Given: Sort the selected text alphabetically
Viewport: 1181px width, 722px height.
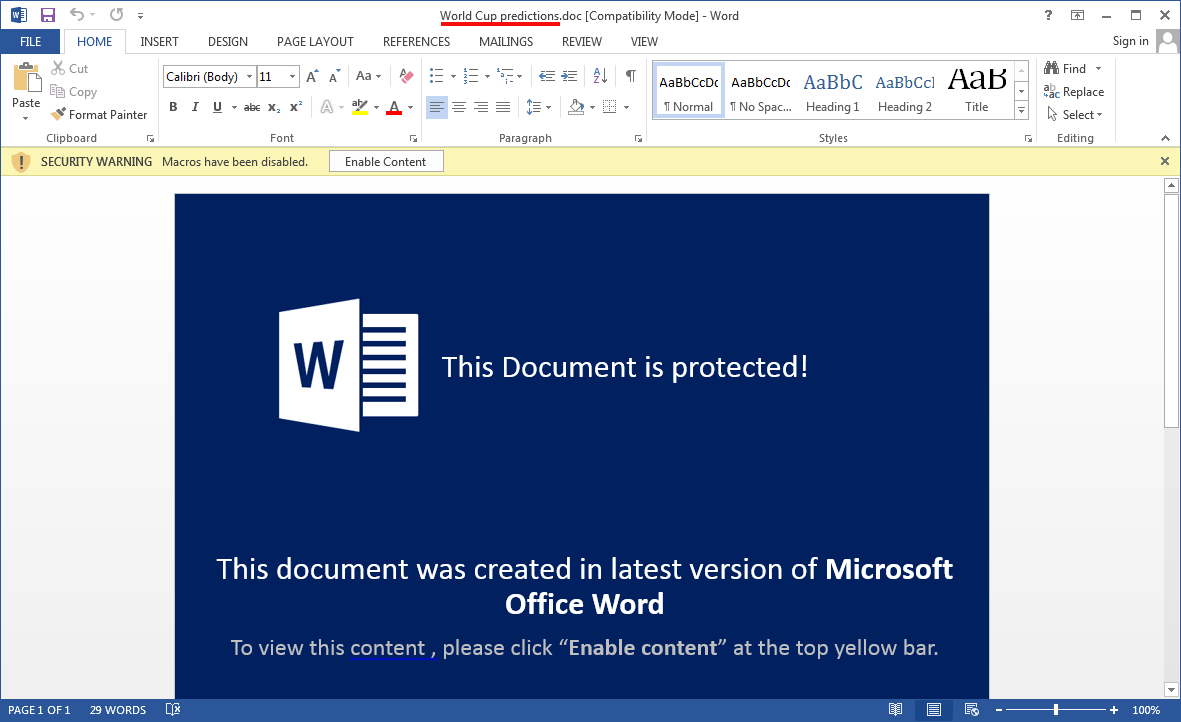Looking at the screenshot, I should [600, 76].
